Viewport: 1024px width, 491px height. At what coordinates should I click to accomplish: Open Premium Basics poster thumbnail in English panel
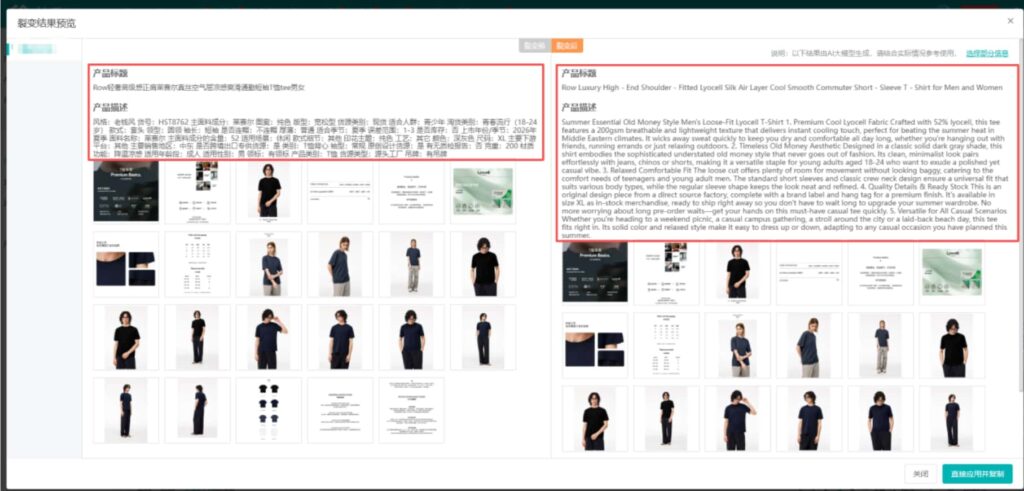[x=595, y=272]
